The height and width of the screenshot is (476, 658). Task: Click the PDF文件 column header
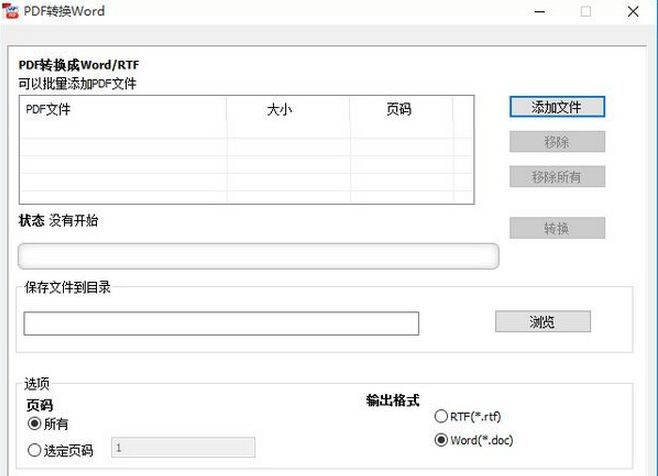[123, 110]
